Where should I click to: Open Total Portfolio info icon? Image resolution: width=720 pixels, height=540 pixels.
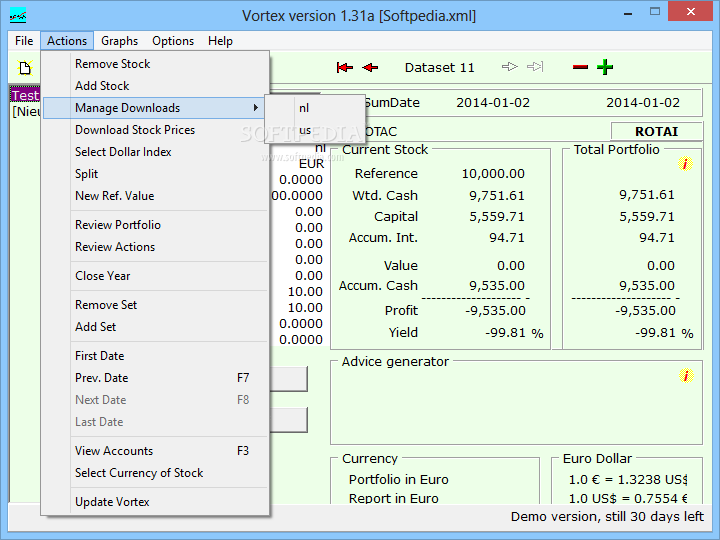click(x=685, y=163)
